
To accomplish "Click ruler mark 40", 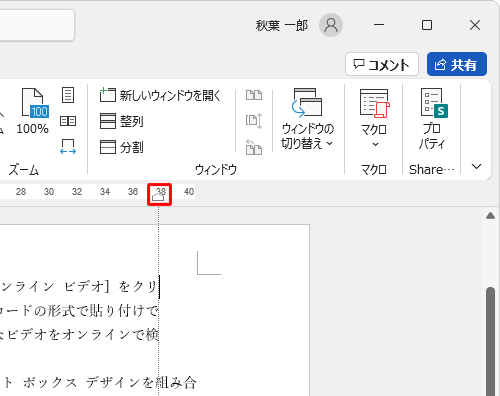I will 189,192.
